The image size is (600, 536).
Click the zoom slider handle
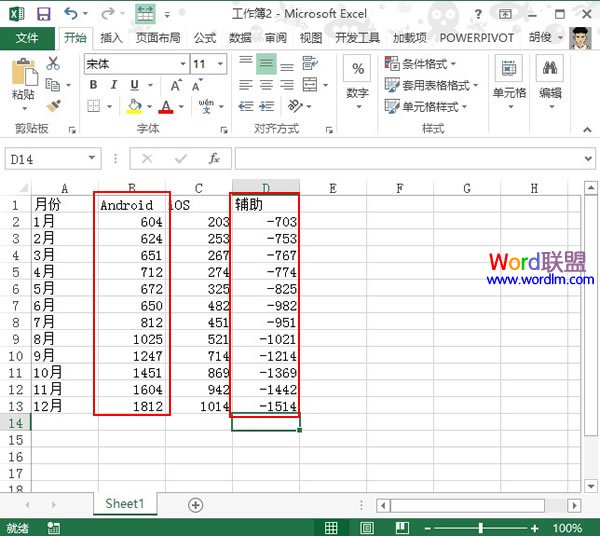(481, 528)
